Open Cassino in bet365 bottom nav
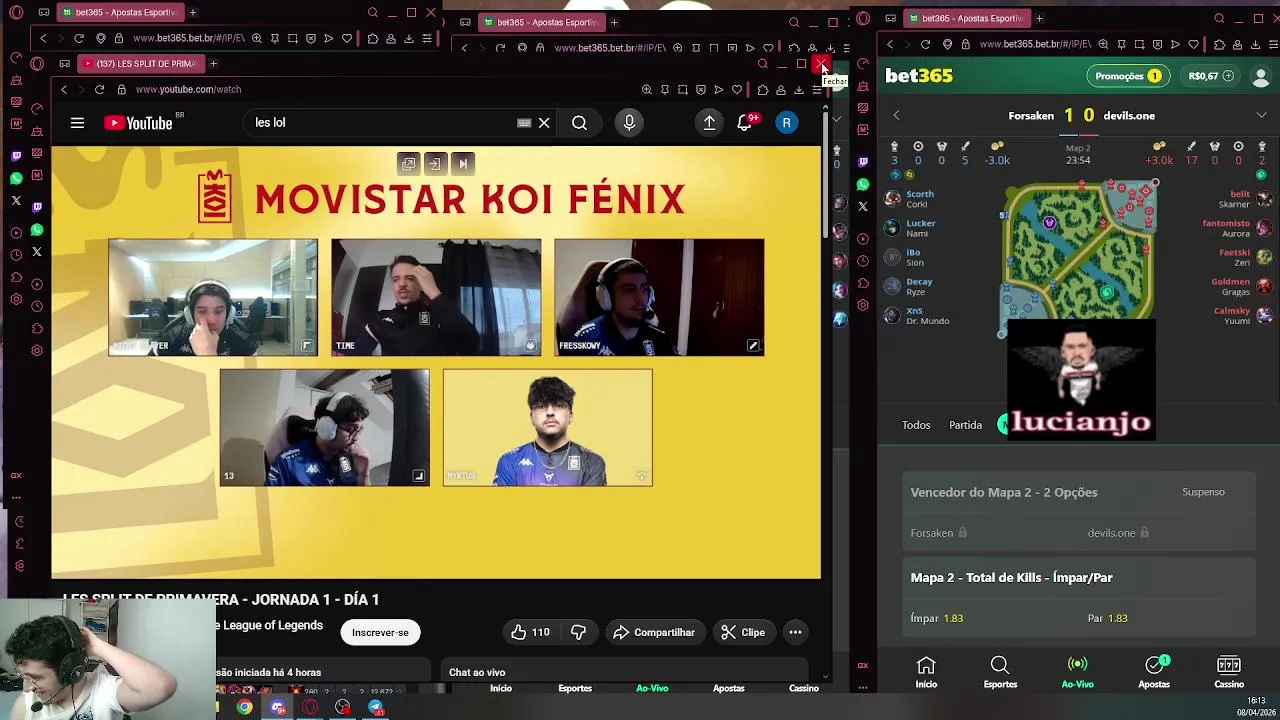 [x=1229, y=672]
